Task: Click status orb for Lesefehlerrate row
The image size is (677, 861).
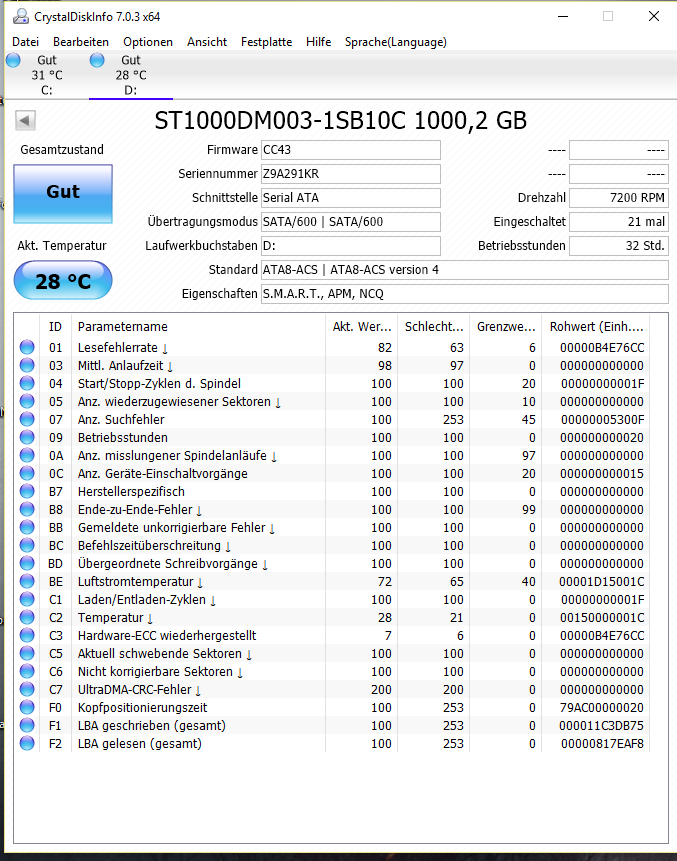Action: pos(27,347)
